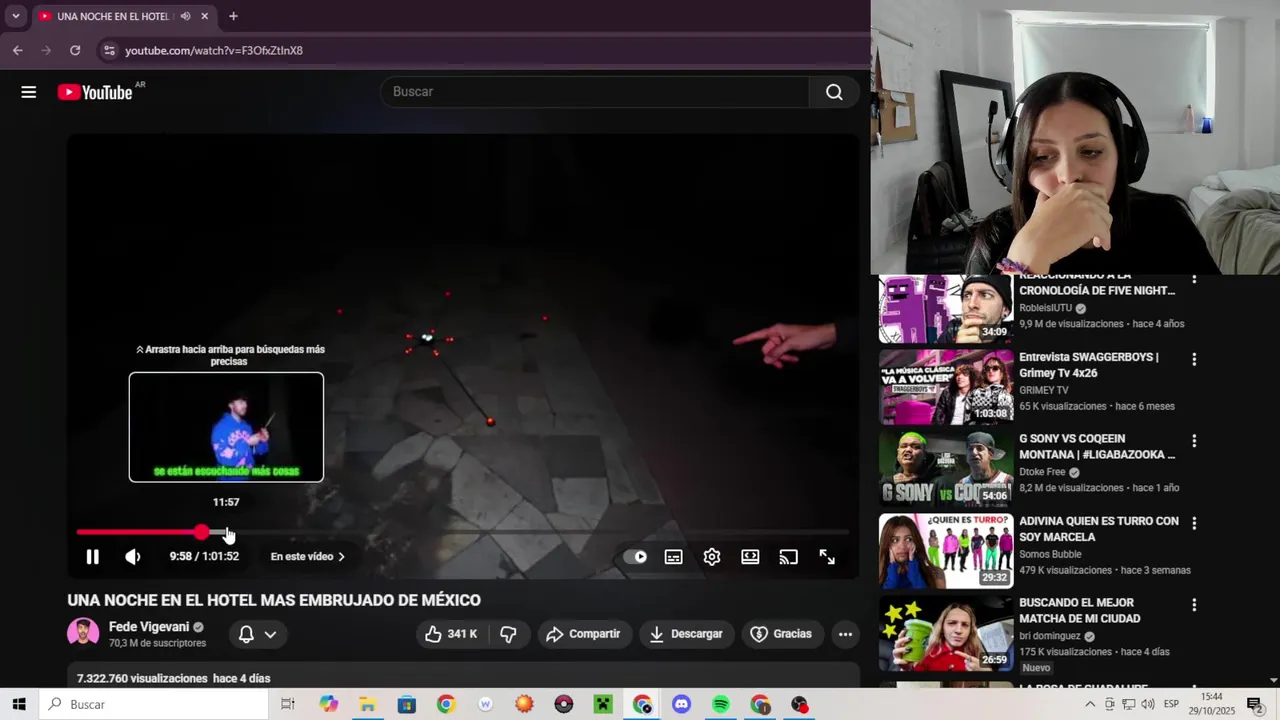Open Microsoft Store from taskbar
Image resolution: width=1280 pixels, height=720 pixels.
pos(407,704)
